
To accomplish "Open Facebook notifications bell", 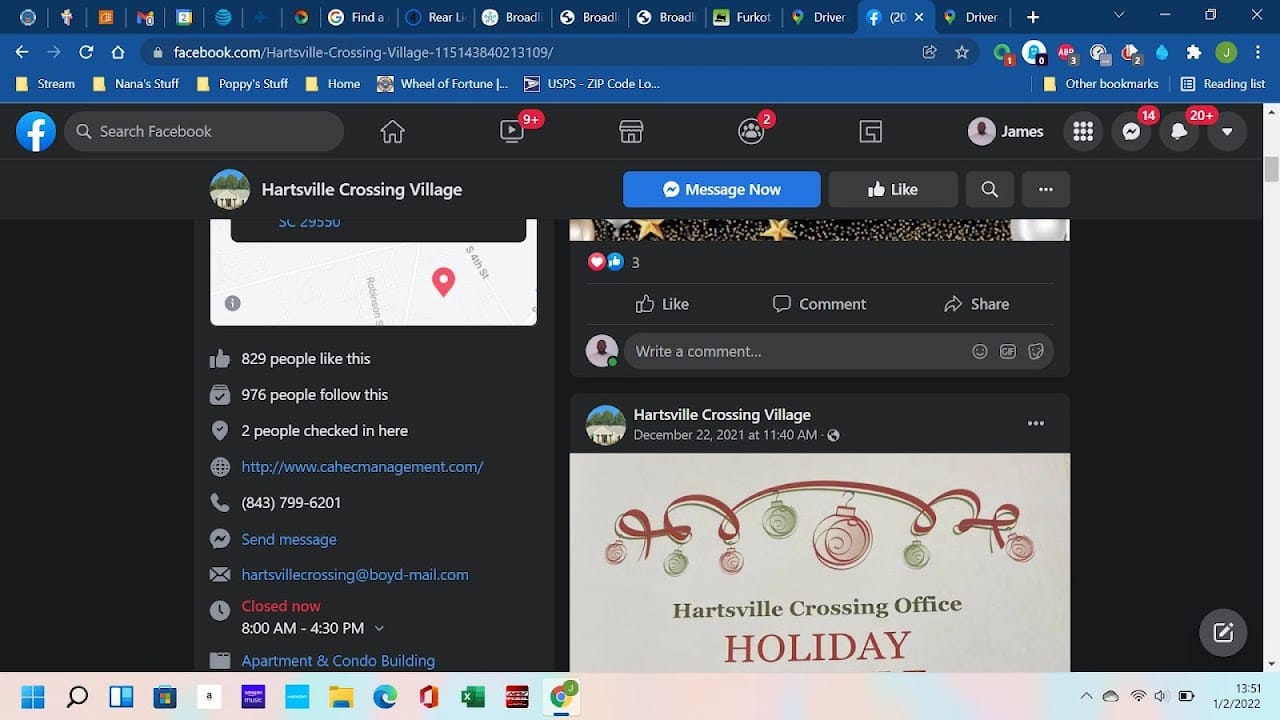I will (x=1179, y=131).
